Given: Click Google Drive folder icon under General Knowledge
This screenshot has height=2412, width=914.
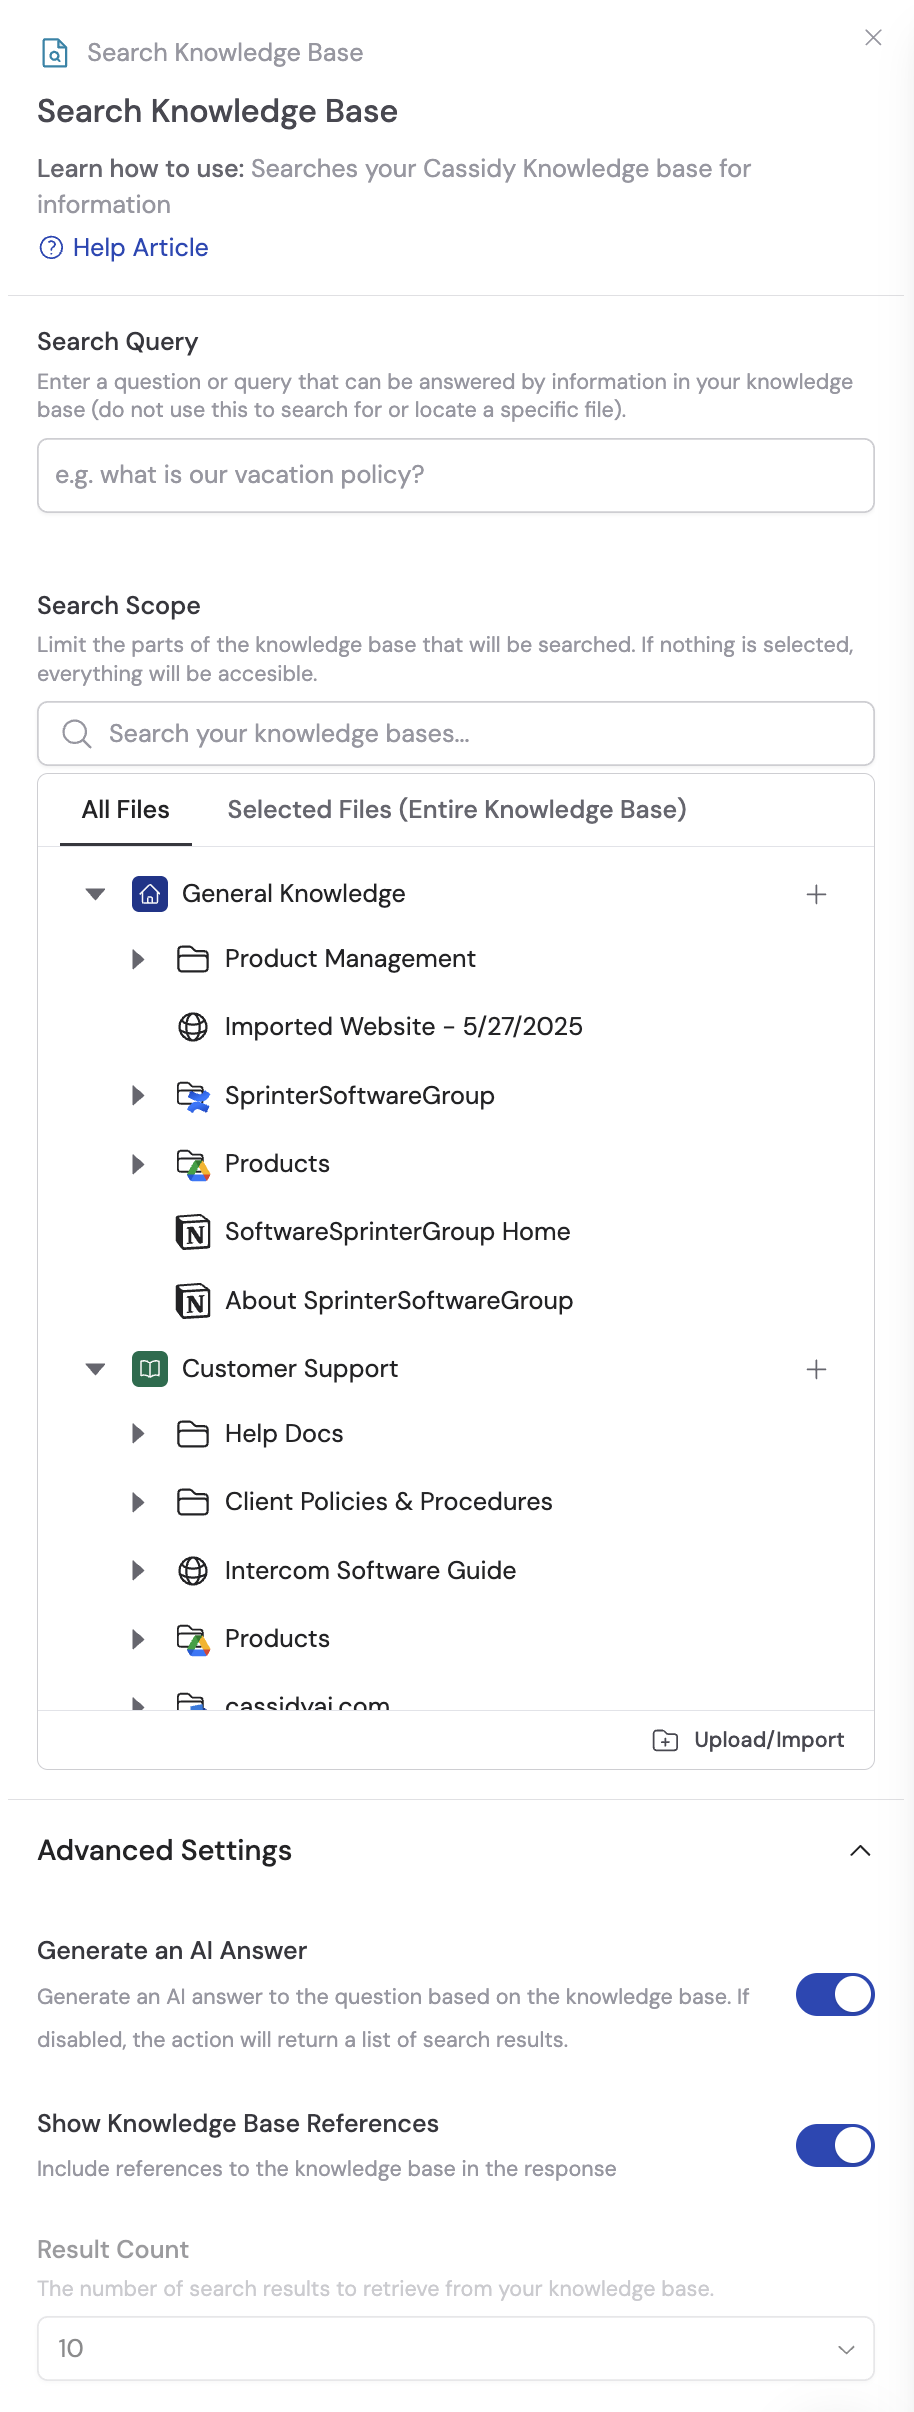Looking at the screenshot, I should 193,1164.
